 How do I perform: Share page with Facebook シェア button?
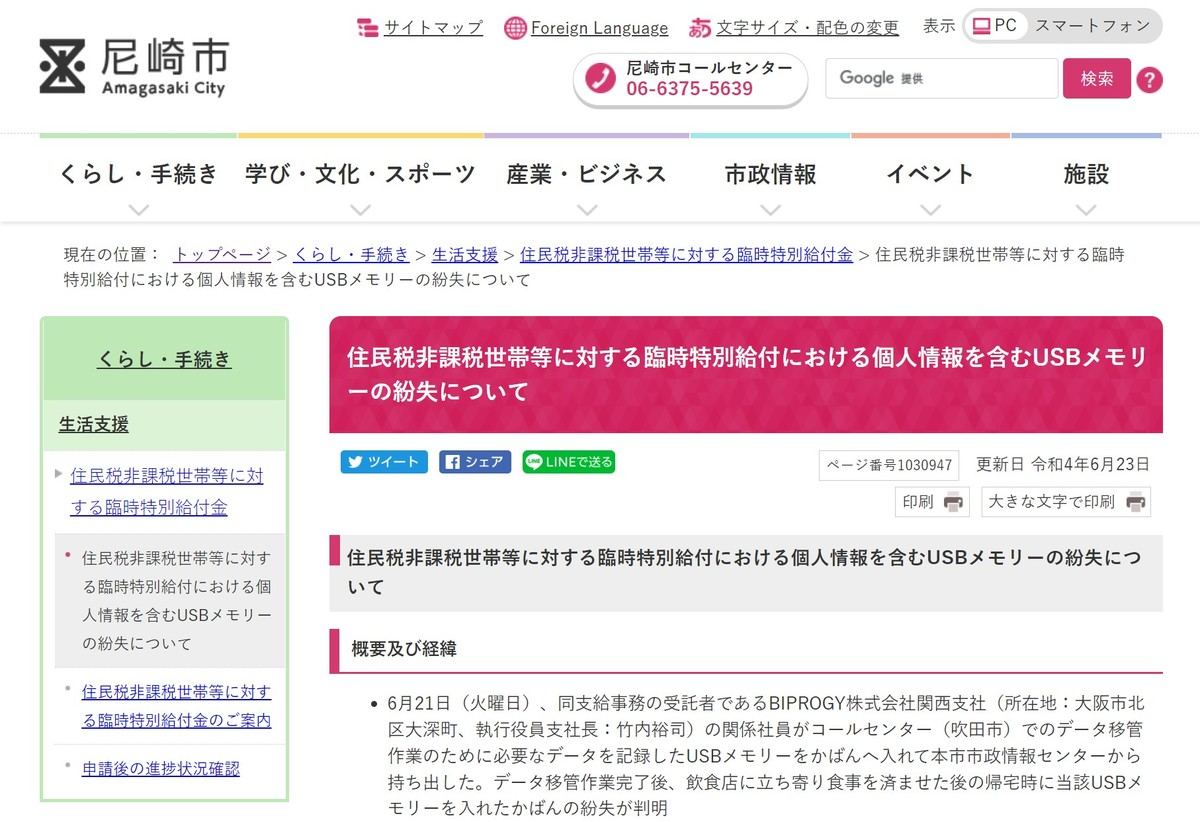click(475, 461)
